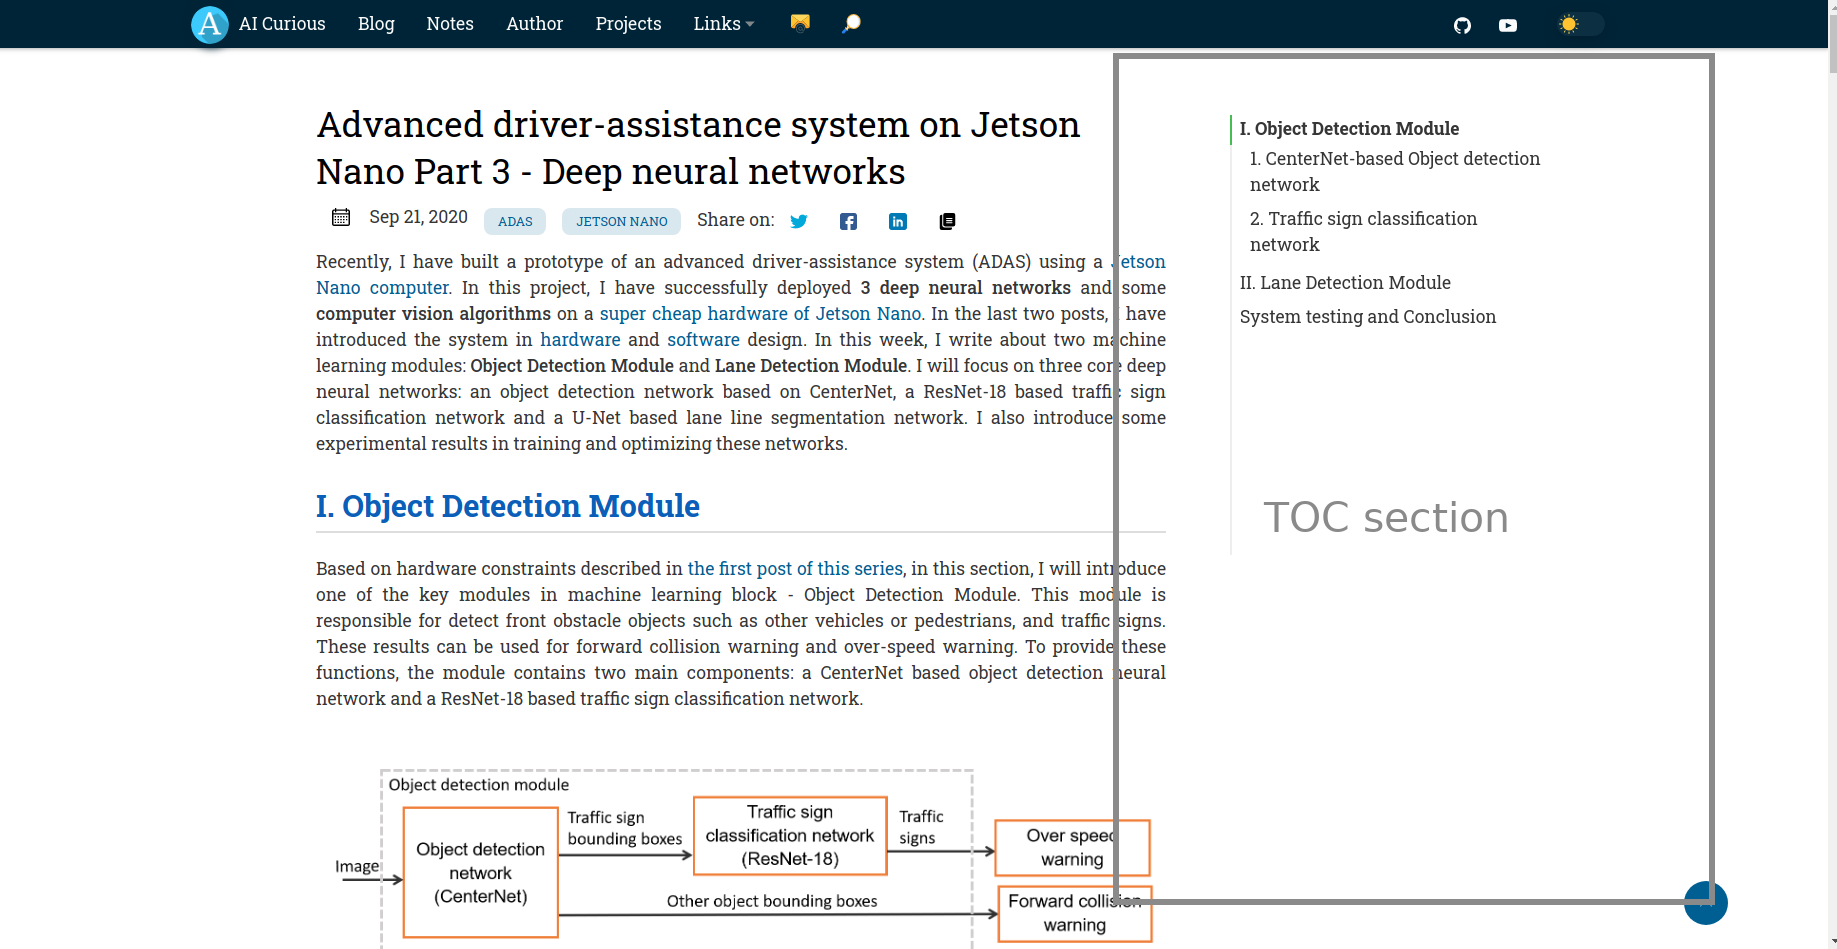This screenshot has height=949, width=1837.
Task: Select 'System testing and Conclusion' in TOC
Action: pyautogui.click(x=1367, y=317)
